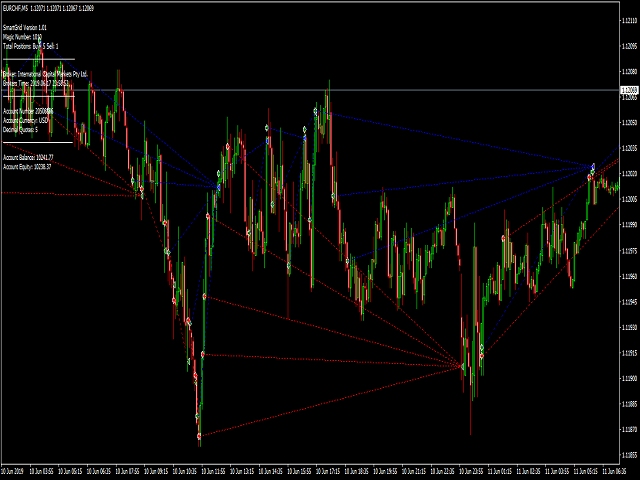Image resolution: width=640 pixels, height=480 pixels.
Task: Click the 10 Jun 2019 time label
Action: point(13,471)
